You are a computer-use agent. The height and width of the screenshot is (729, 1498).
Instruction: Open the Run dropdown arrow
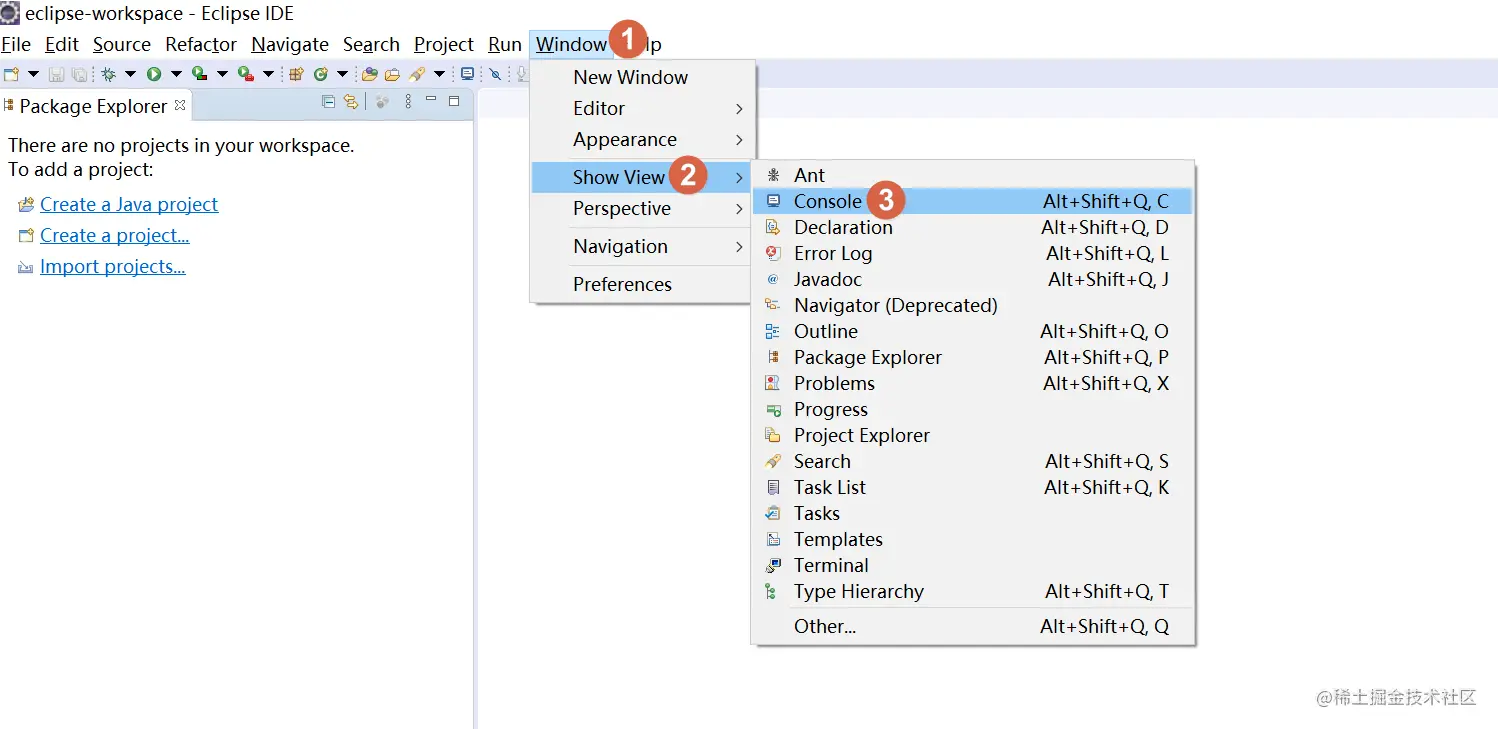(176, 74)
